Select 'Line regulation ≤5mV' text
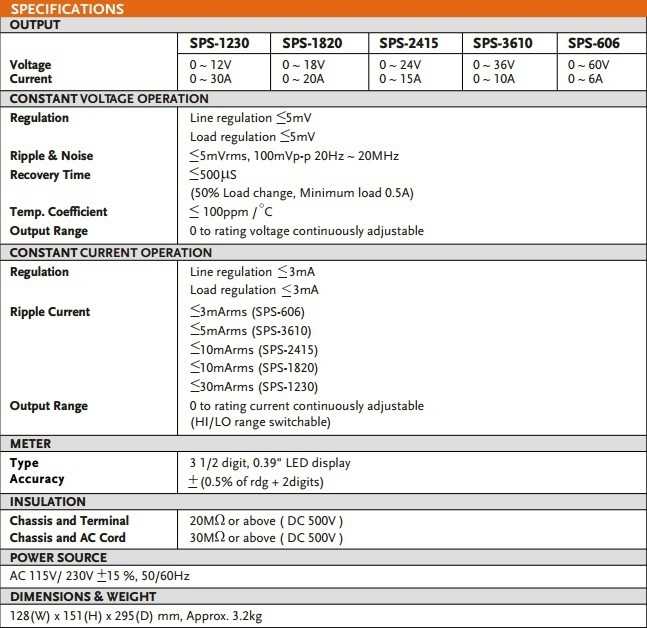This screenshot has height=628, width=647. (250, 118)
